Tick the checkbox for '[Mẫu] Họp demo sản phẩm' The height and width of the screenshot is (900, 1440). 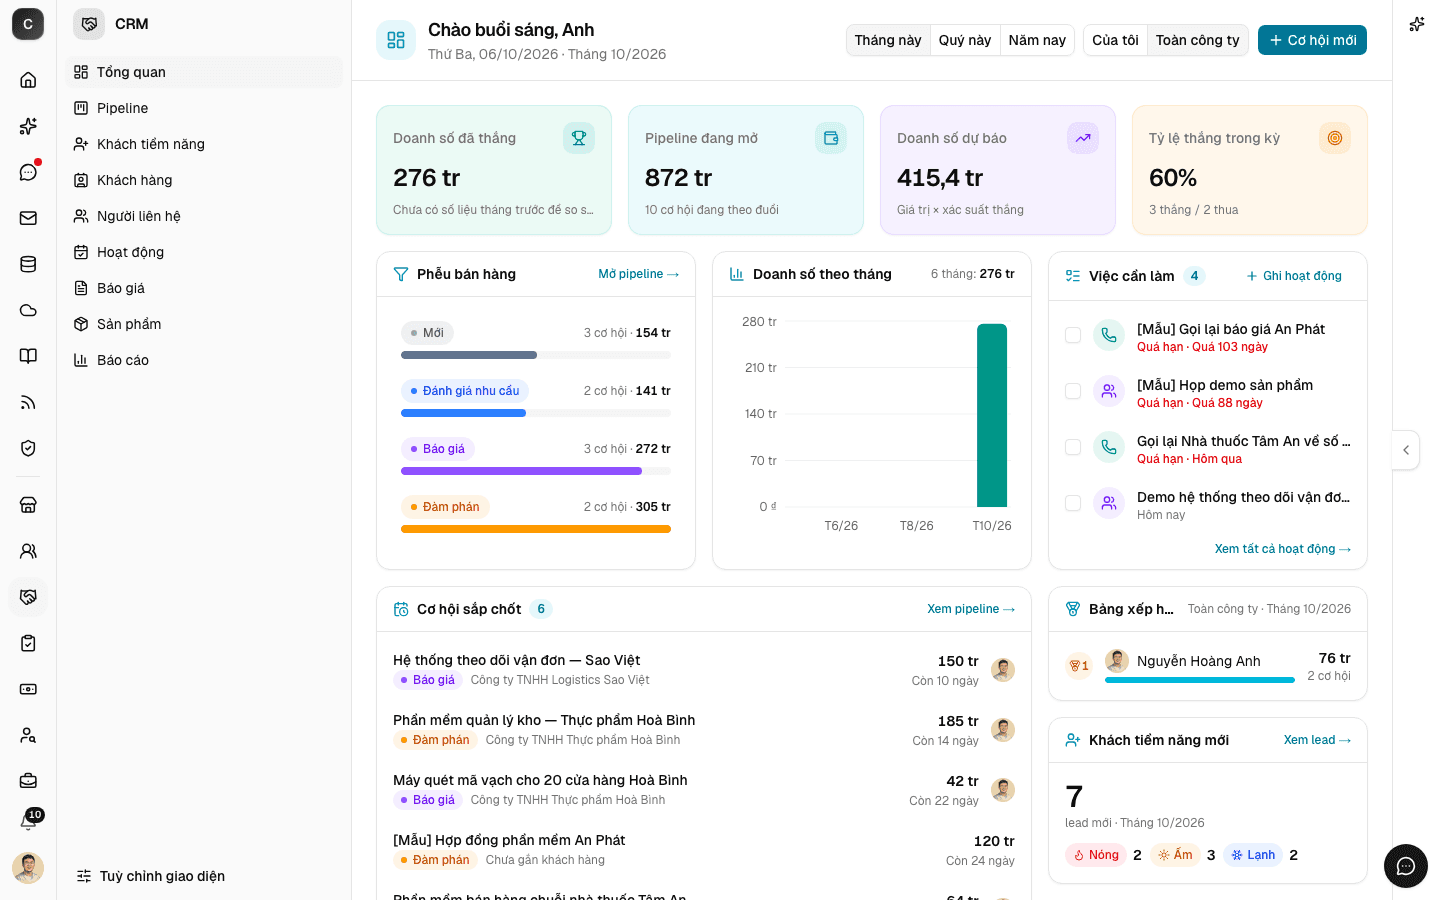1073,391
